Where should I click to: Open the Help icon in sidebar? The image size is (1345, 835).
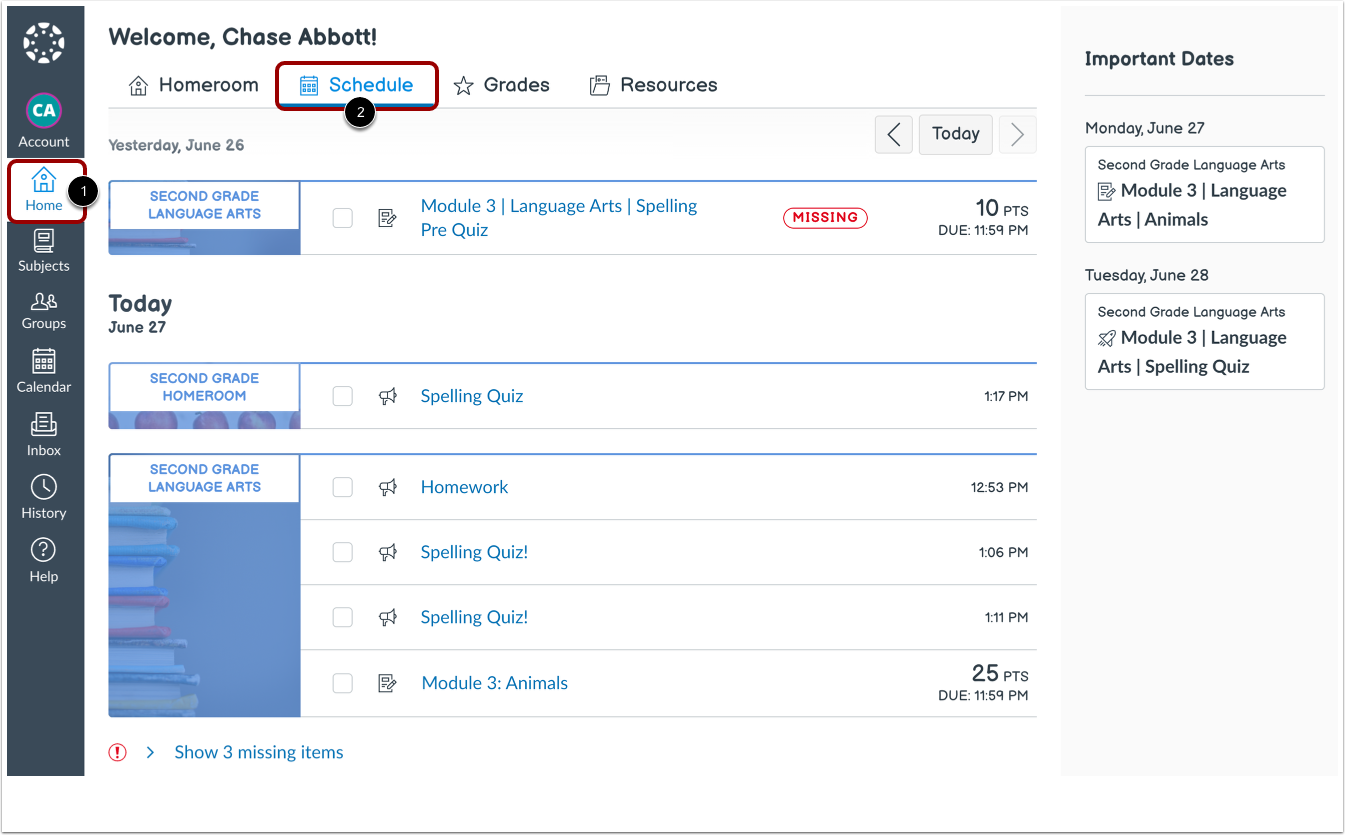coord(44,560)
